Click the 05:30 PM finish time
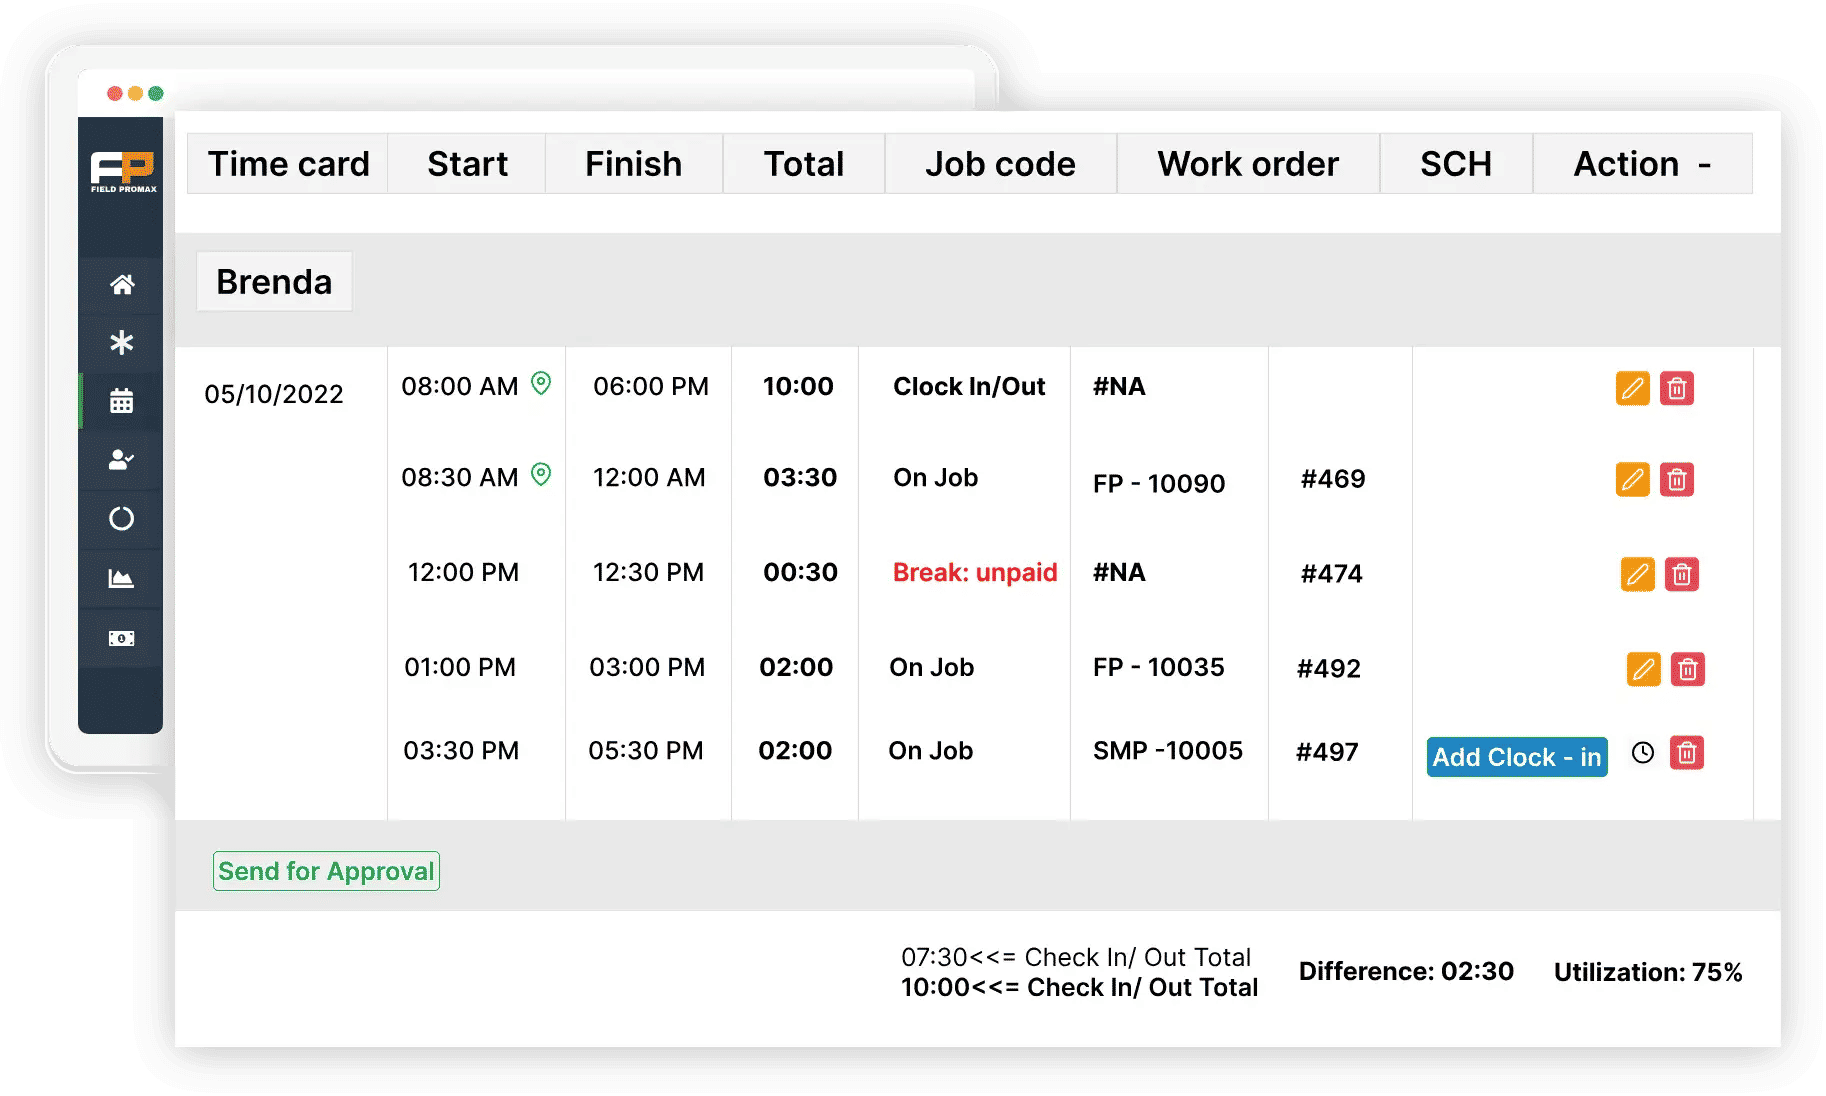 [646, 751]
